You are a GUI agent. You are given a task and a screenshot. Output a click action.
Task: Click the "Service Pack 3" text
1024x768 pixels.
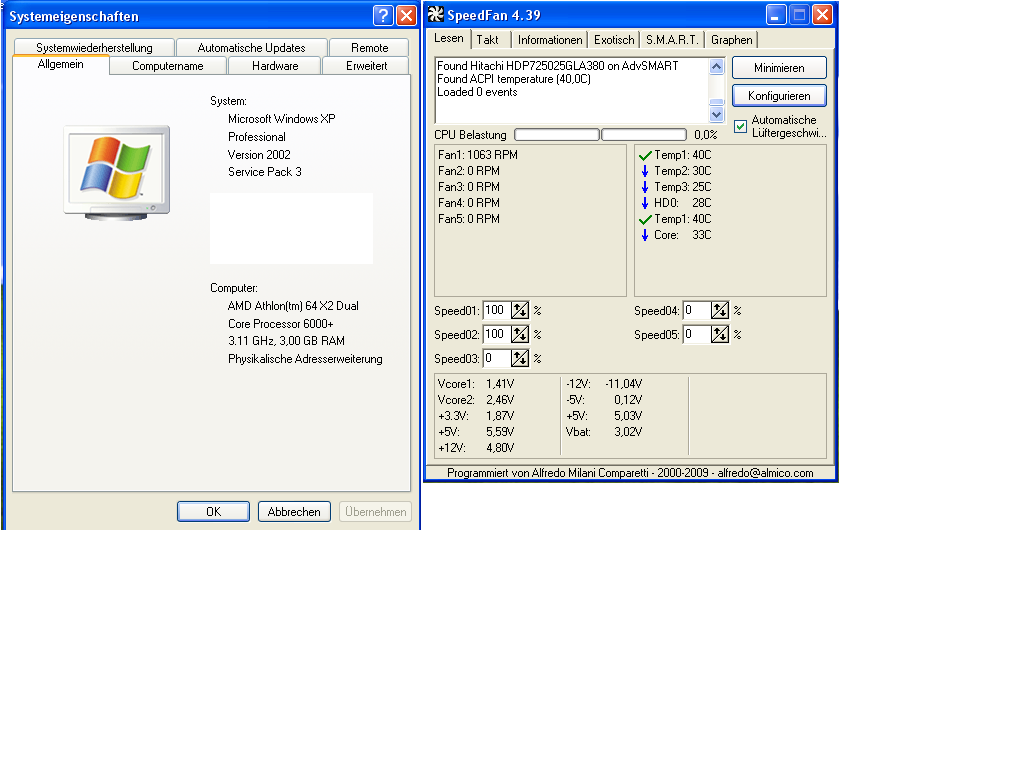coord(264,172)
